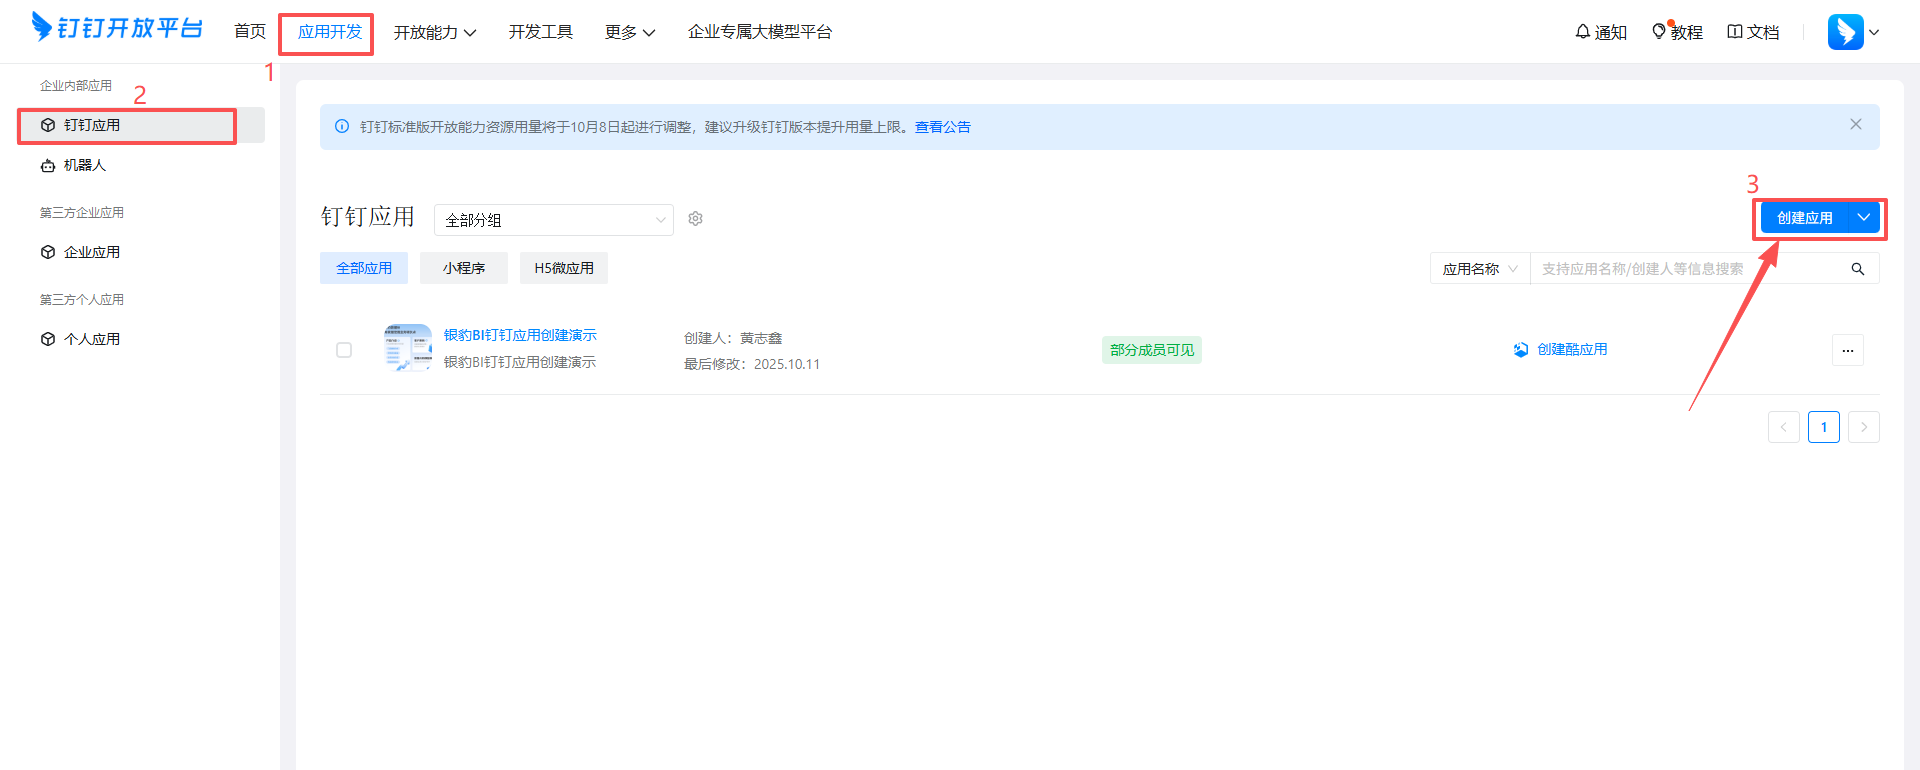1920x770 pixels.
Task: Click the info icon in banner
Action: pos(342,126)
